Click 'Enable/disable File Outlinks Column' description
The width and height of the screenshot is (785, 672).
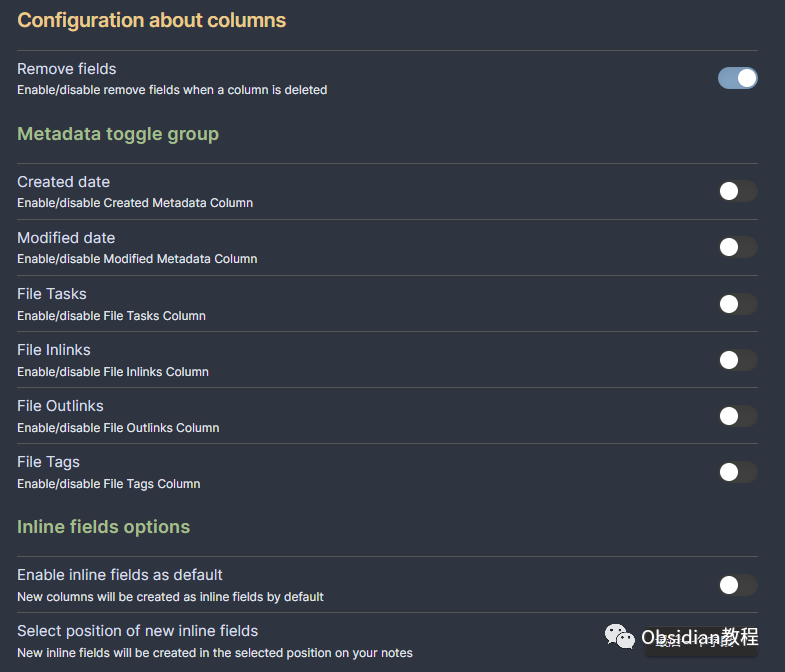click(118, 428)
